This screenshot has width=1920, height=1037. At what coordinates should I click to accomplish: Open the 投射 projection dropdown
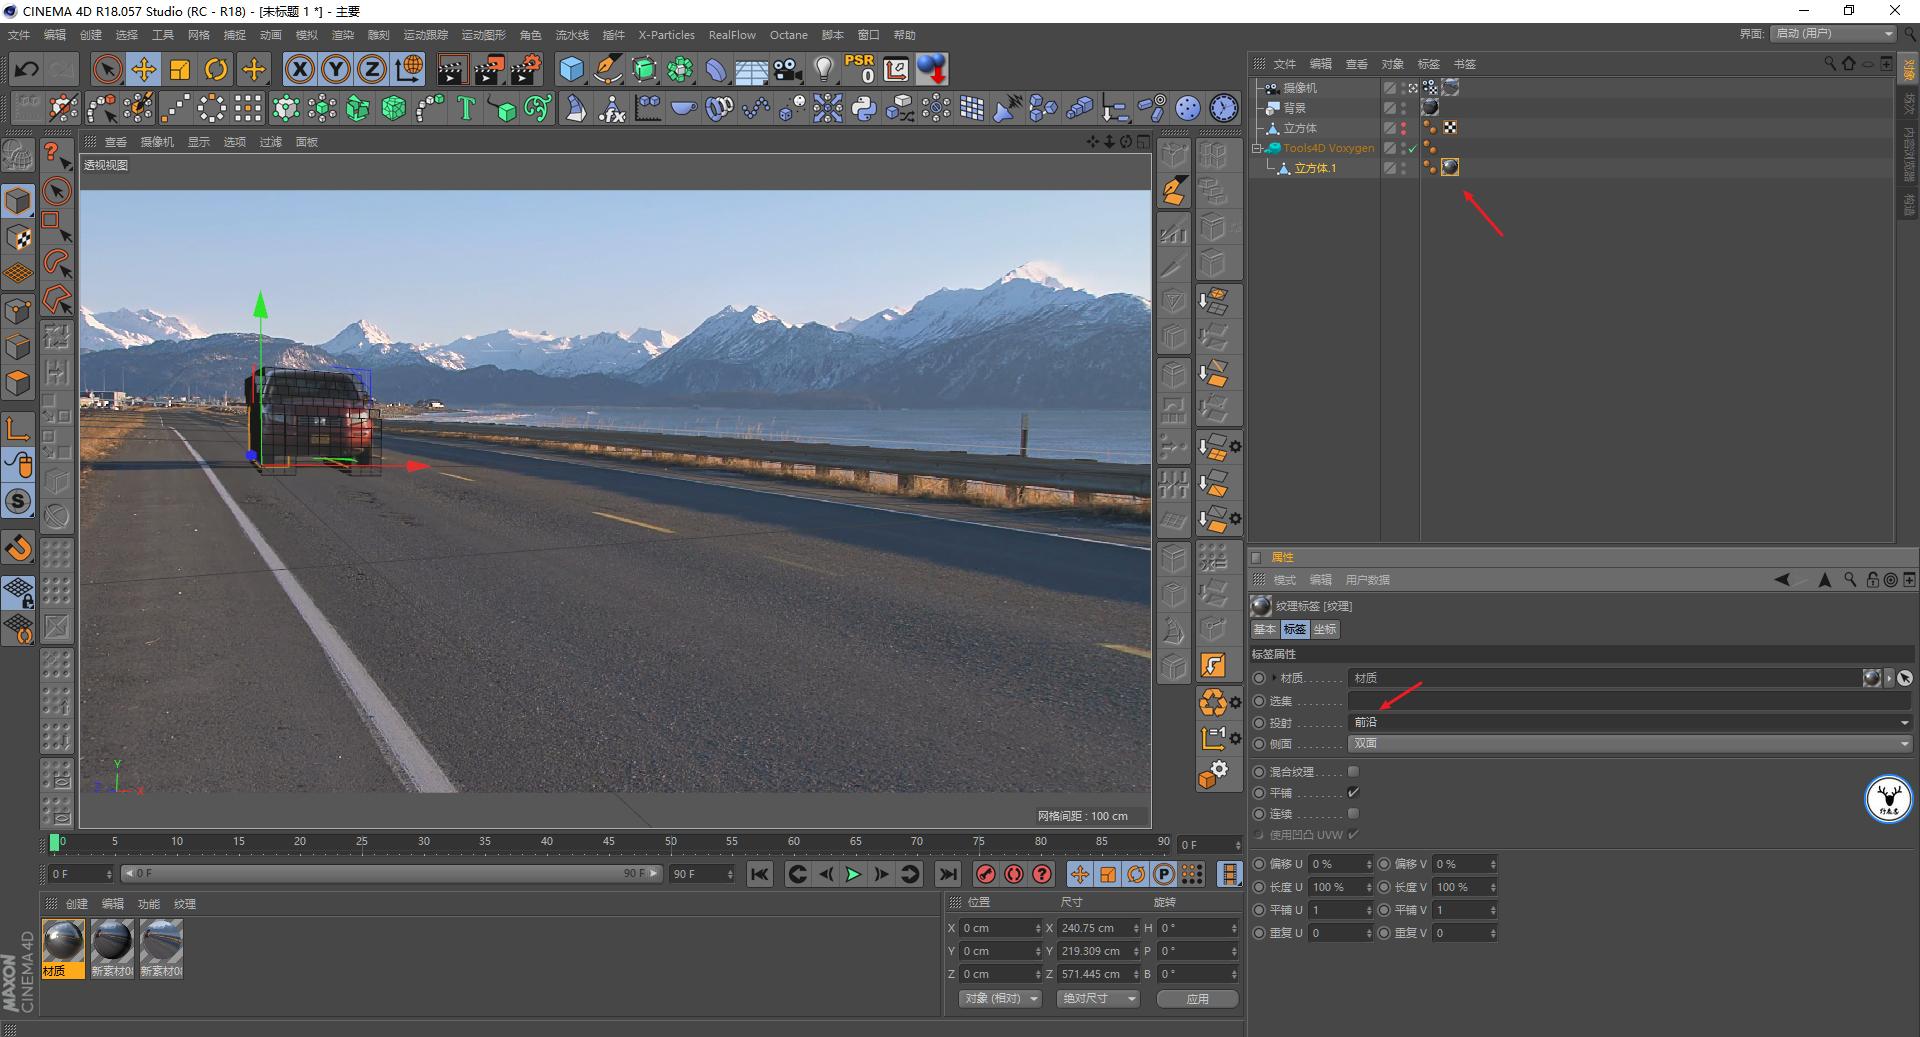coord(1629,722)
